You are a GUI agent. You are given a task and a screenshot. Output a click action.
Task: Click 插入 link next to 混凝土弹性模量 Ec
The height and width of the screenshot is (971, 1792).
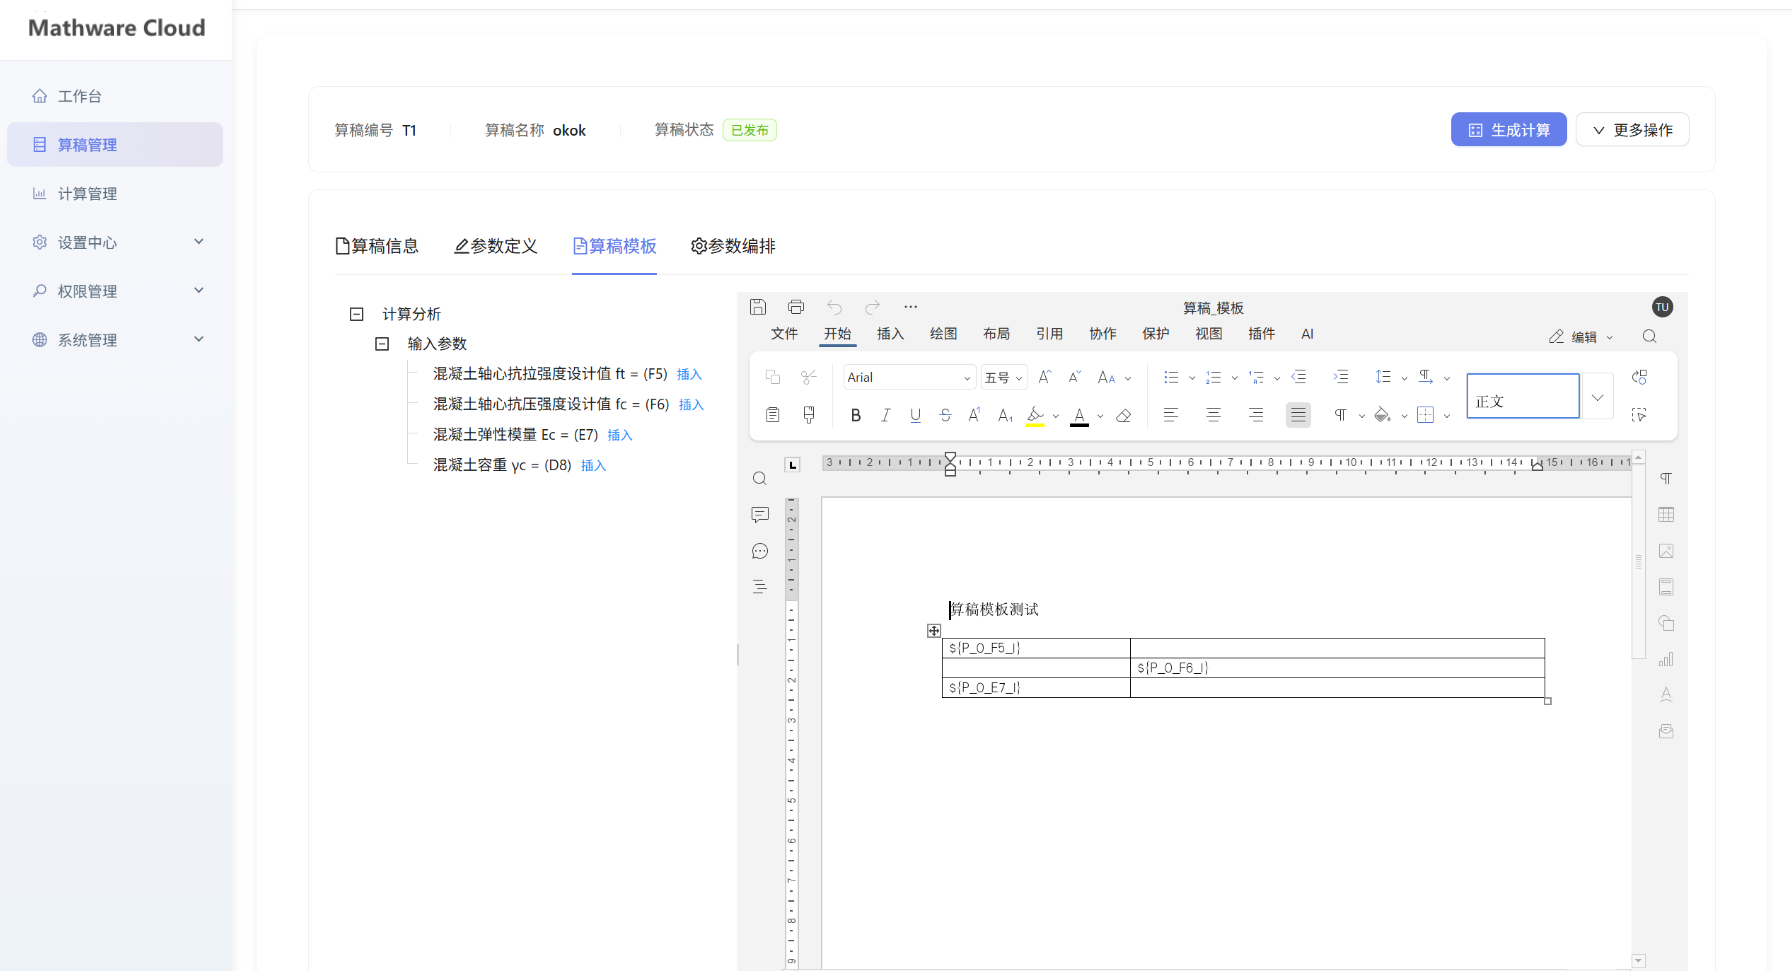point(620,435)
